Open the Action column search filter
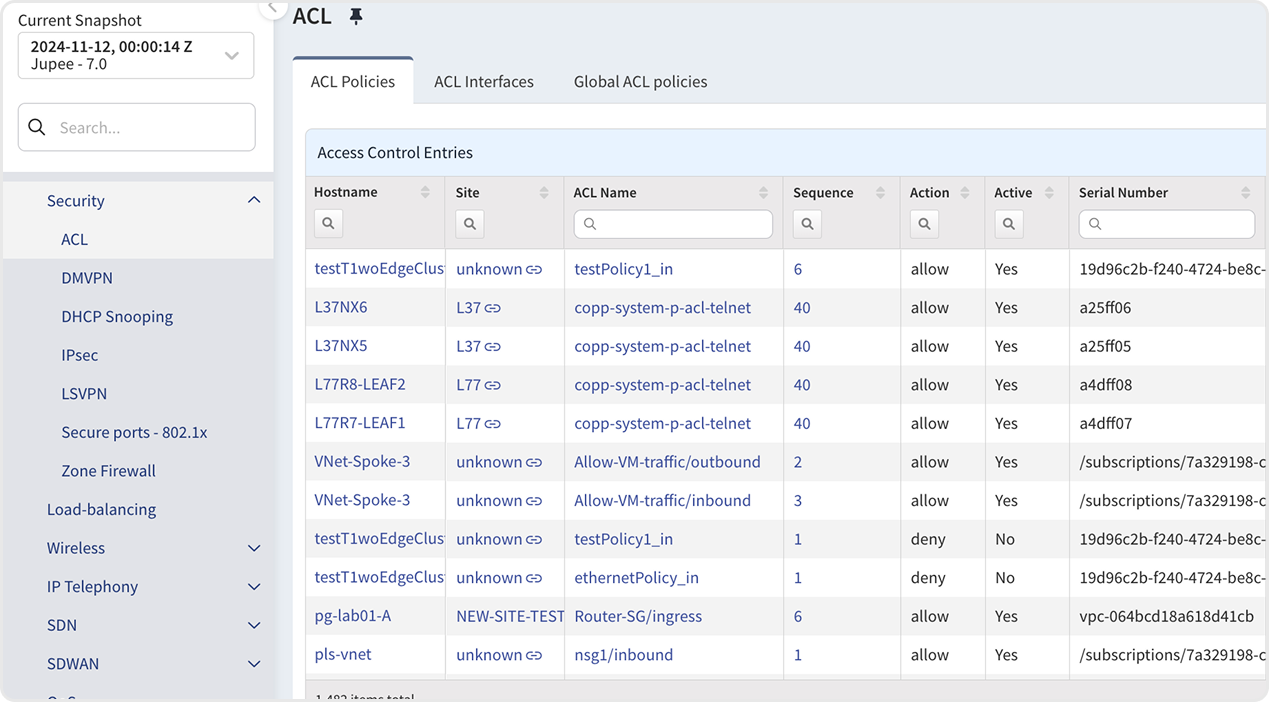This screenshot has width=1269, height=702. (x=924, y=224)
